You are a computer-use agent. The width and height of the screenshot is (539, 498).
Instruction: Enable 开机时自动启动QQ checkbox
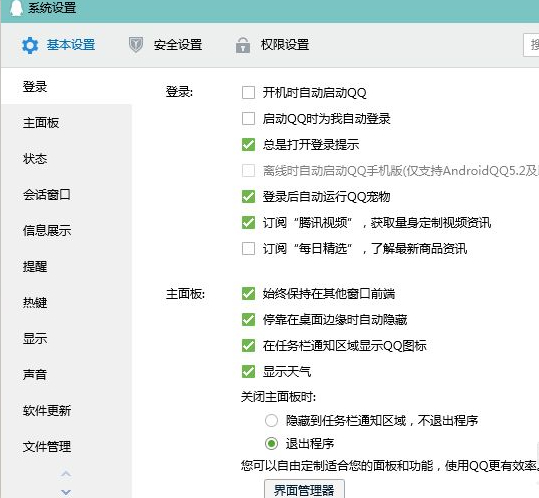click(x=248, y=92)
